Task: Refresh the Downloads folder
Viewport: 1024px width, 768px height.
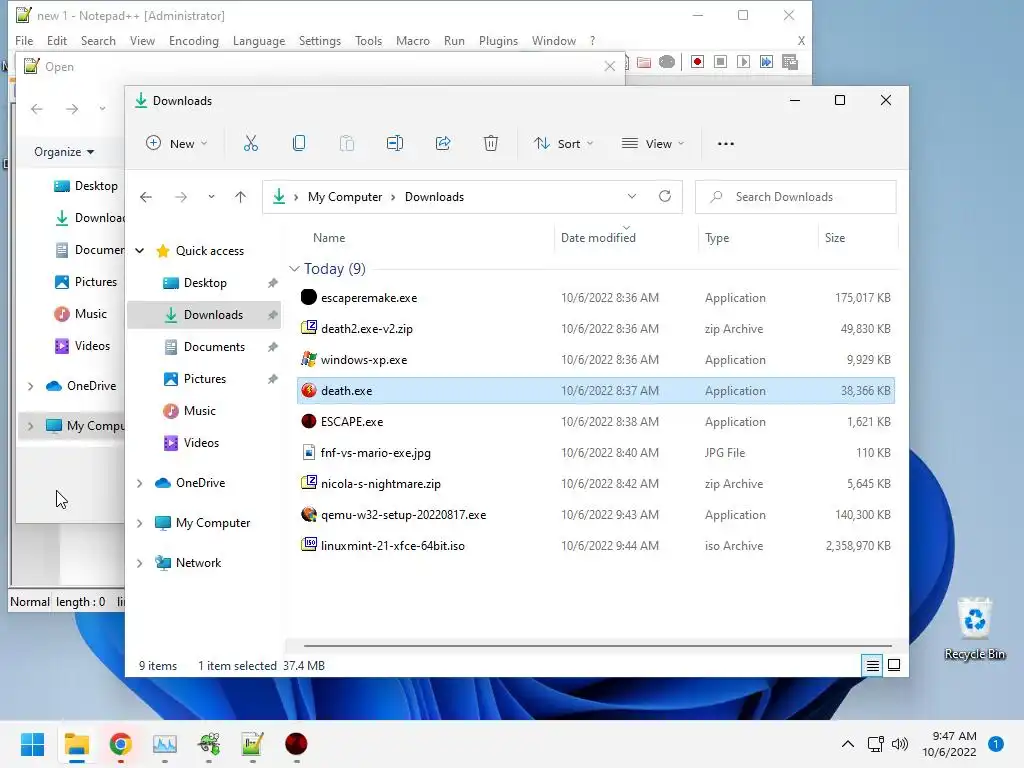Action: click(x=665, y=197)
